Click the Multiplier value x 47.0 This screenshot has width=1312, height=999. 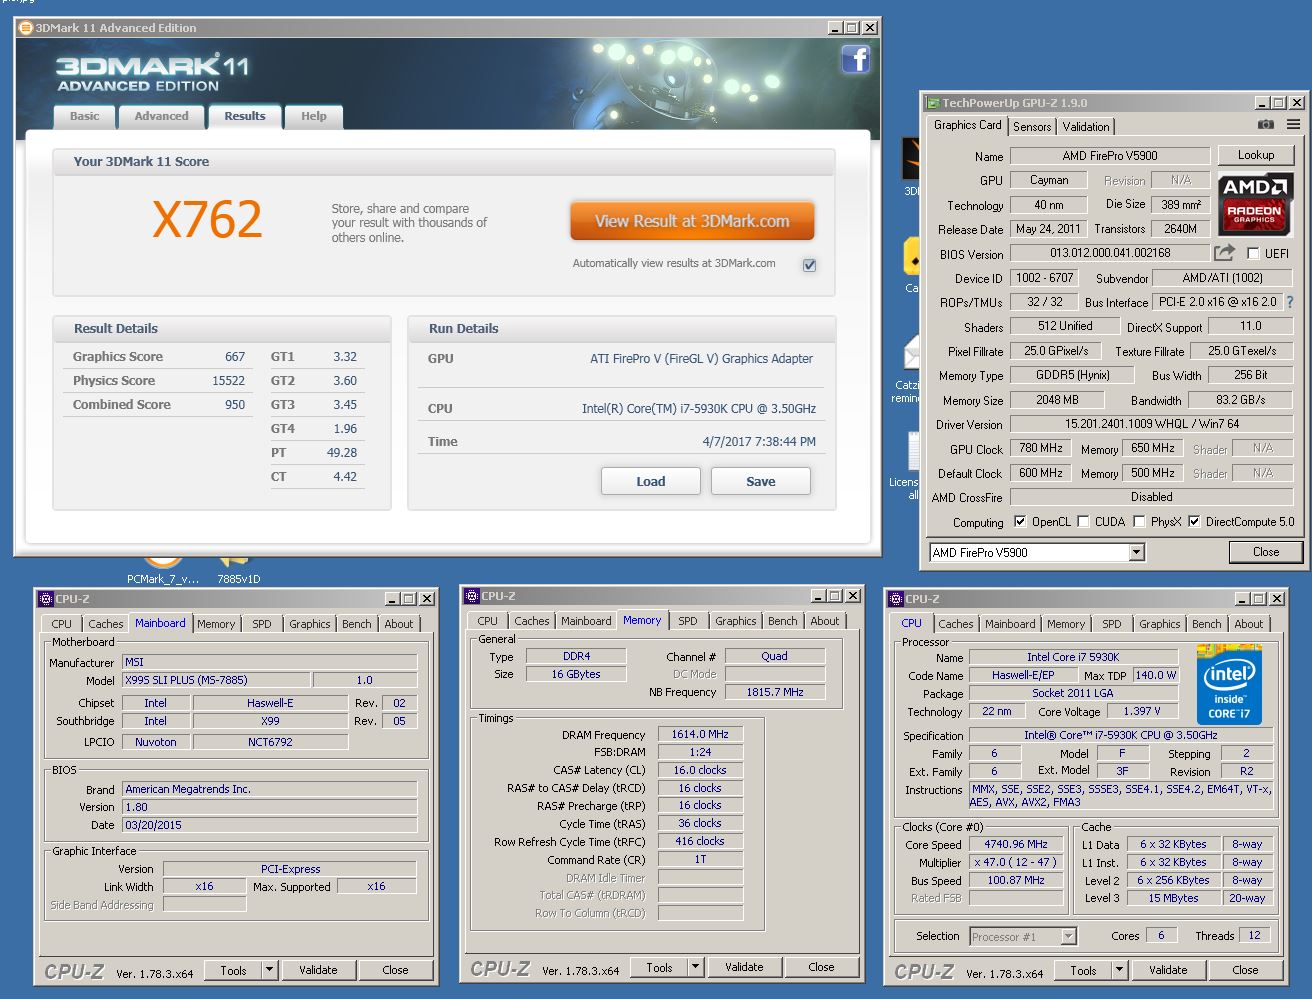1017,862
